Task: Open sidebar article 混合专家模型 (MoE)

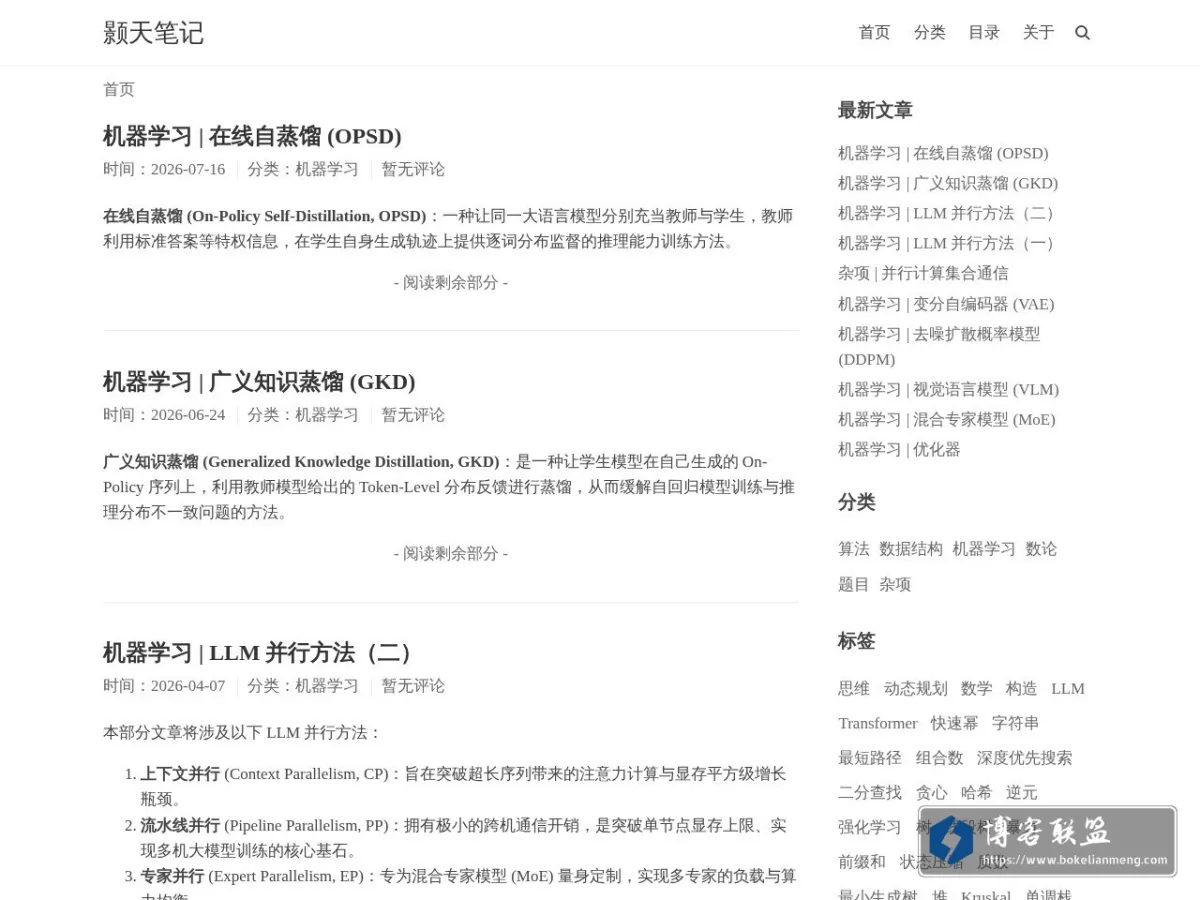Action: 947,419
